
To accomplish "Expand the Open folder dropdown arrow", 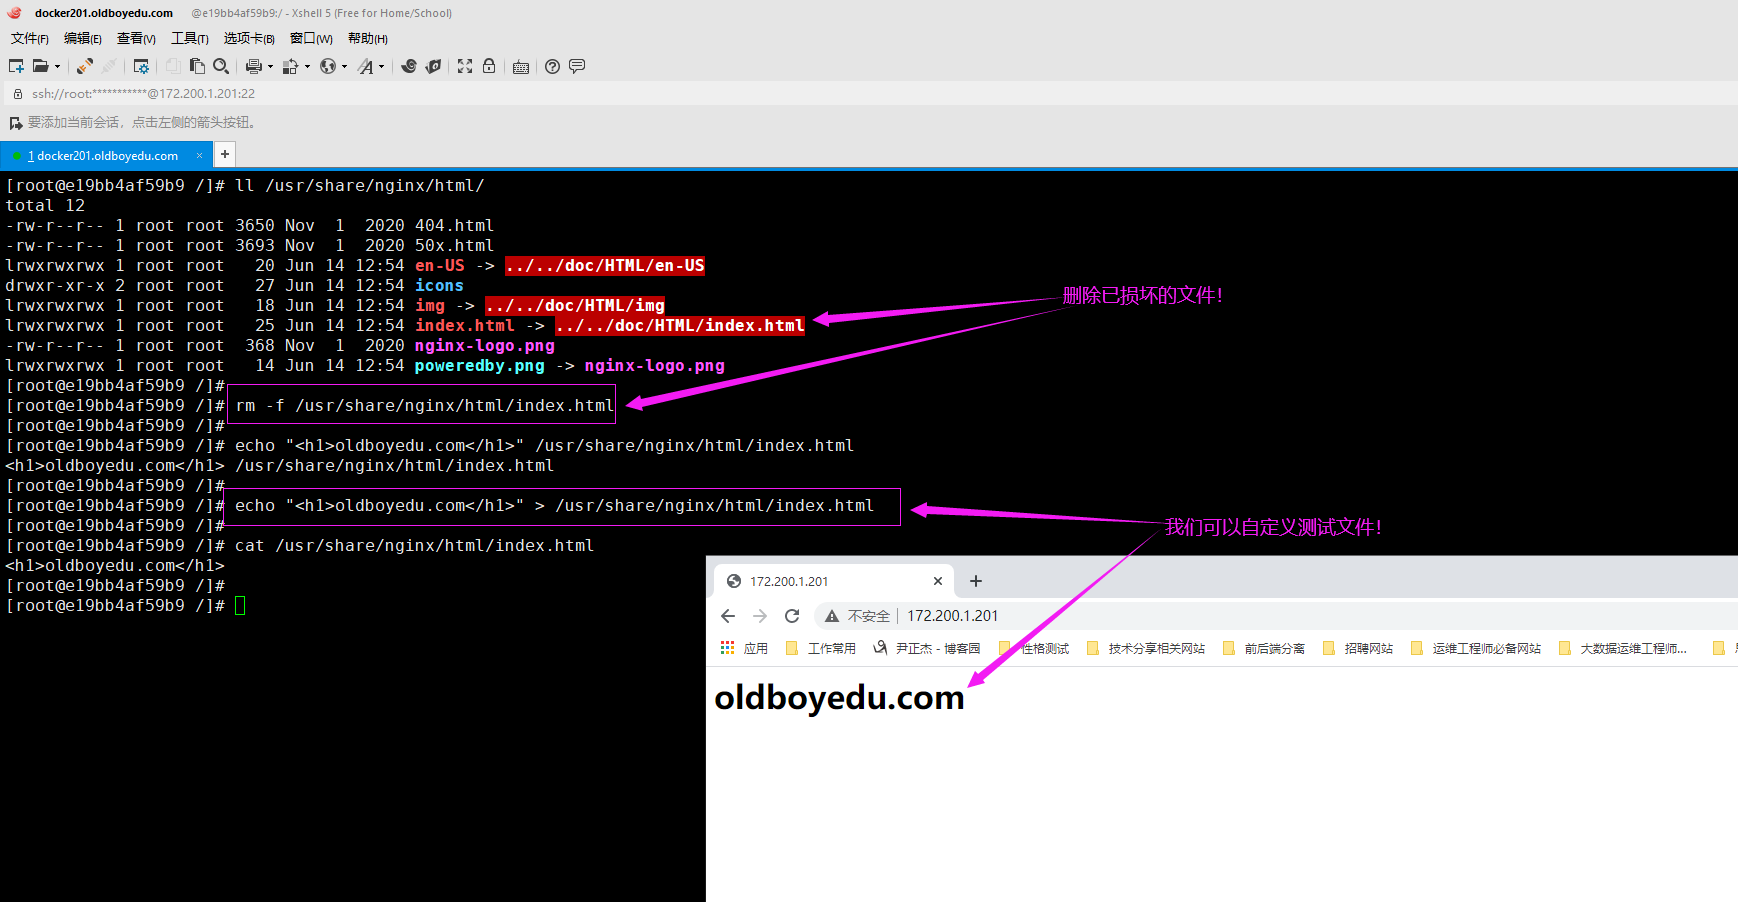I will tap(57, 67).
